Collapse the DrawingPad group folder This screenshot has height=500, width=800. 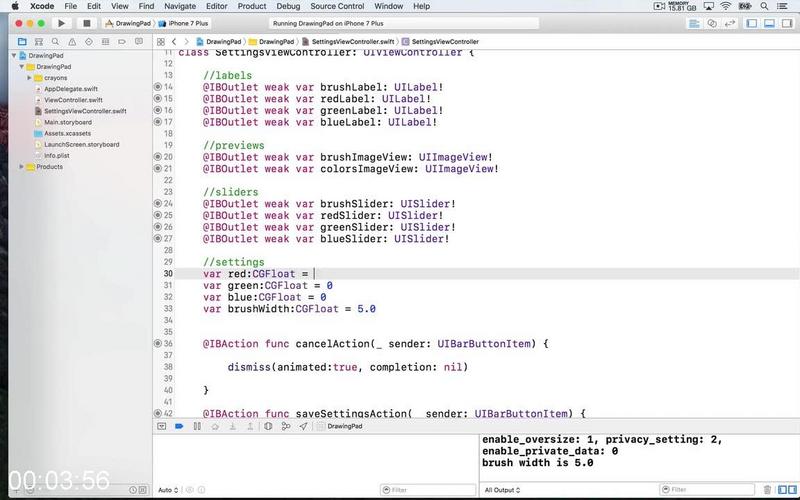point(22,67)
